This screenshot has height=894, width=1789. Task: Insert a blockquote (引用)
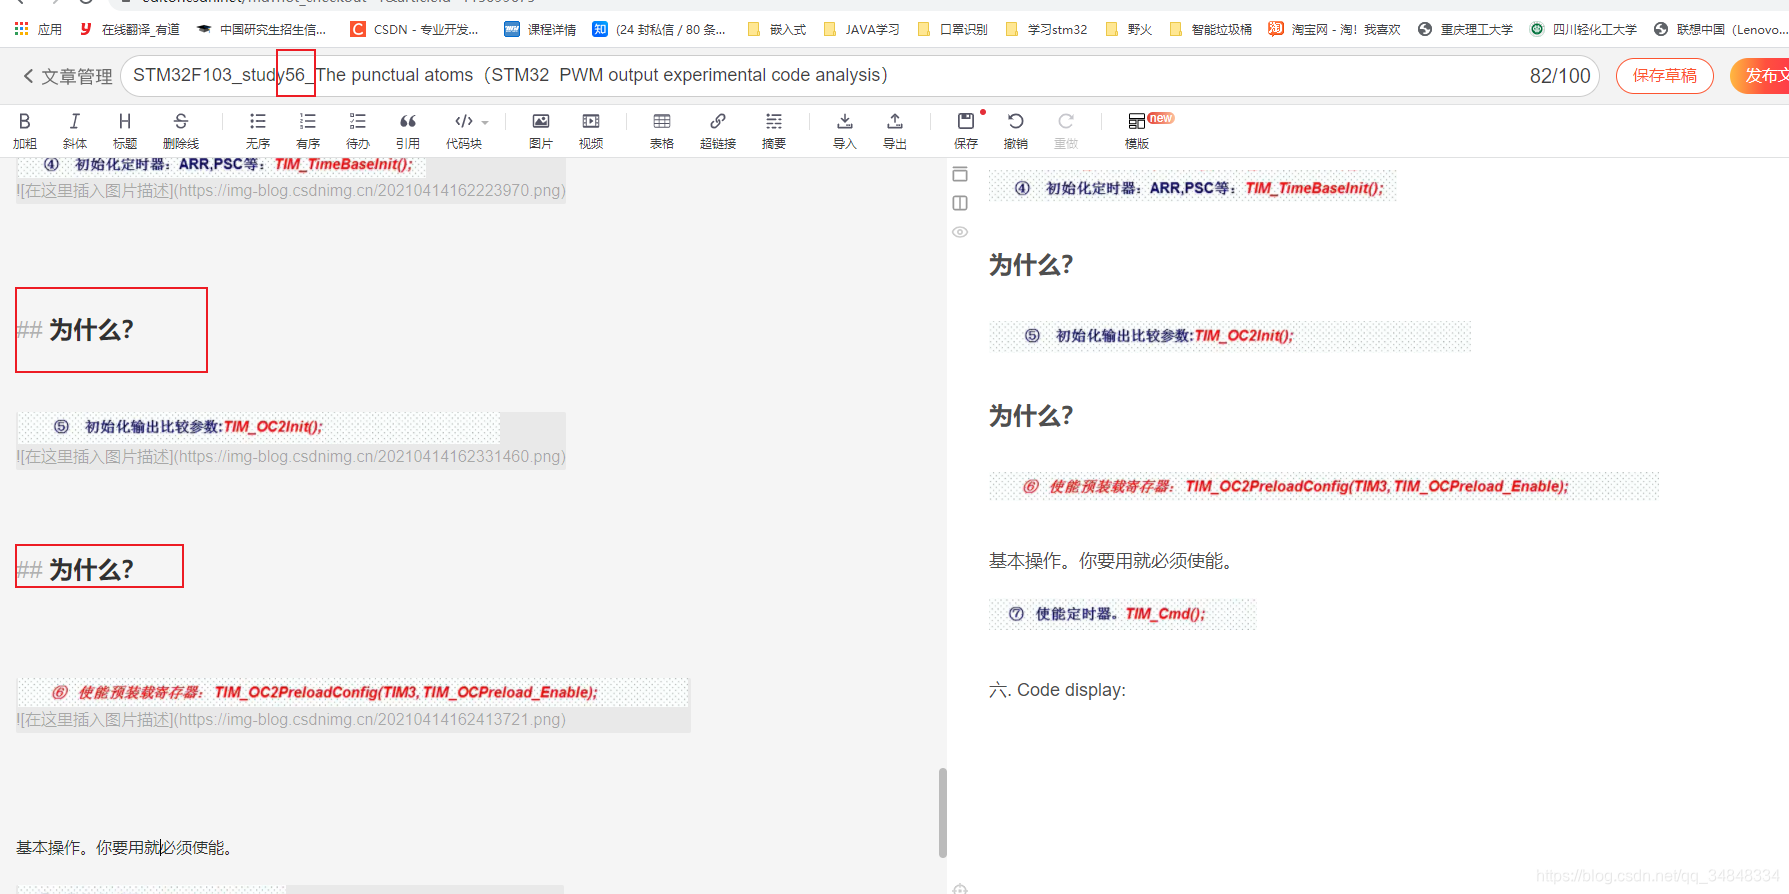(408, 131)
